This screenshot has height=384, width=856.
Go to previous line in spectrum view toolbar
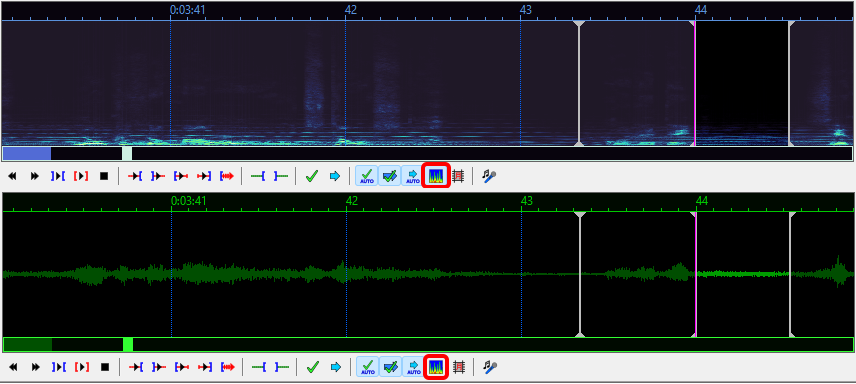(x=13, y=176)
